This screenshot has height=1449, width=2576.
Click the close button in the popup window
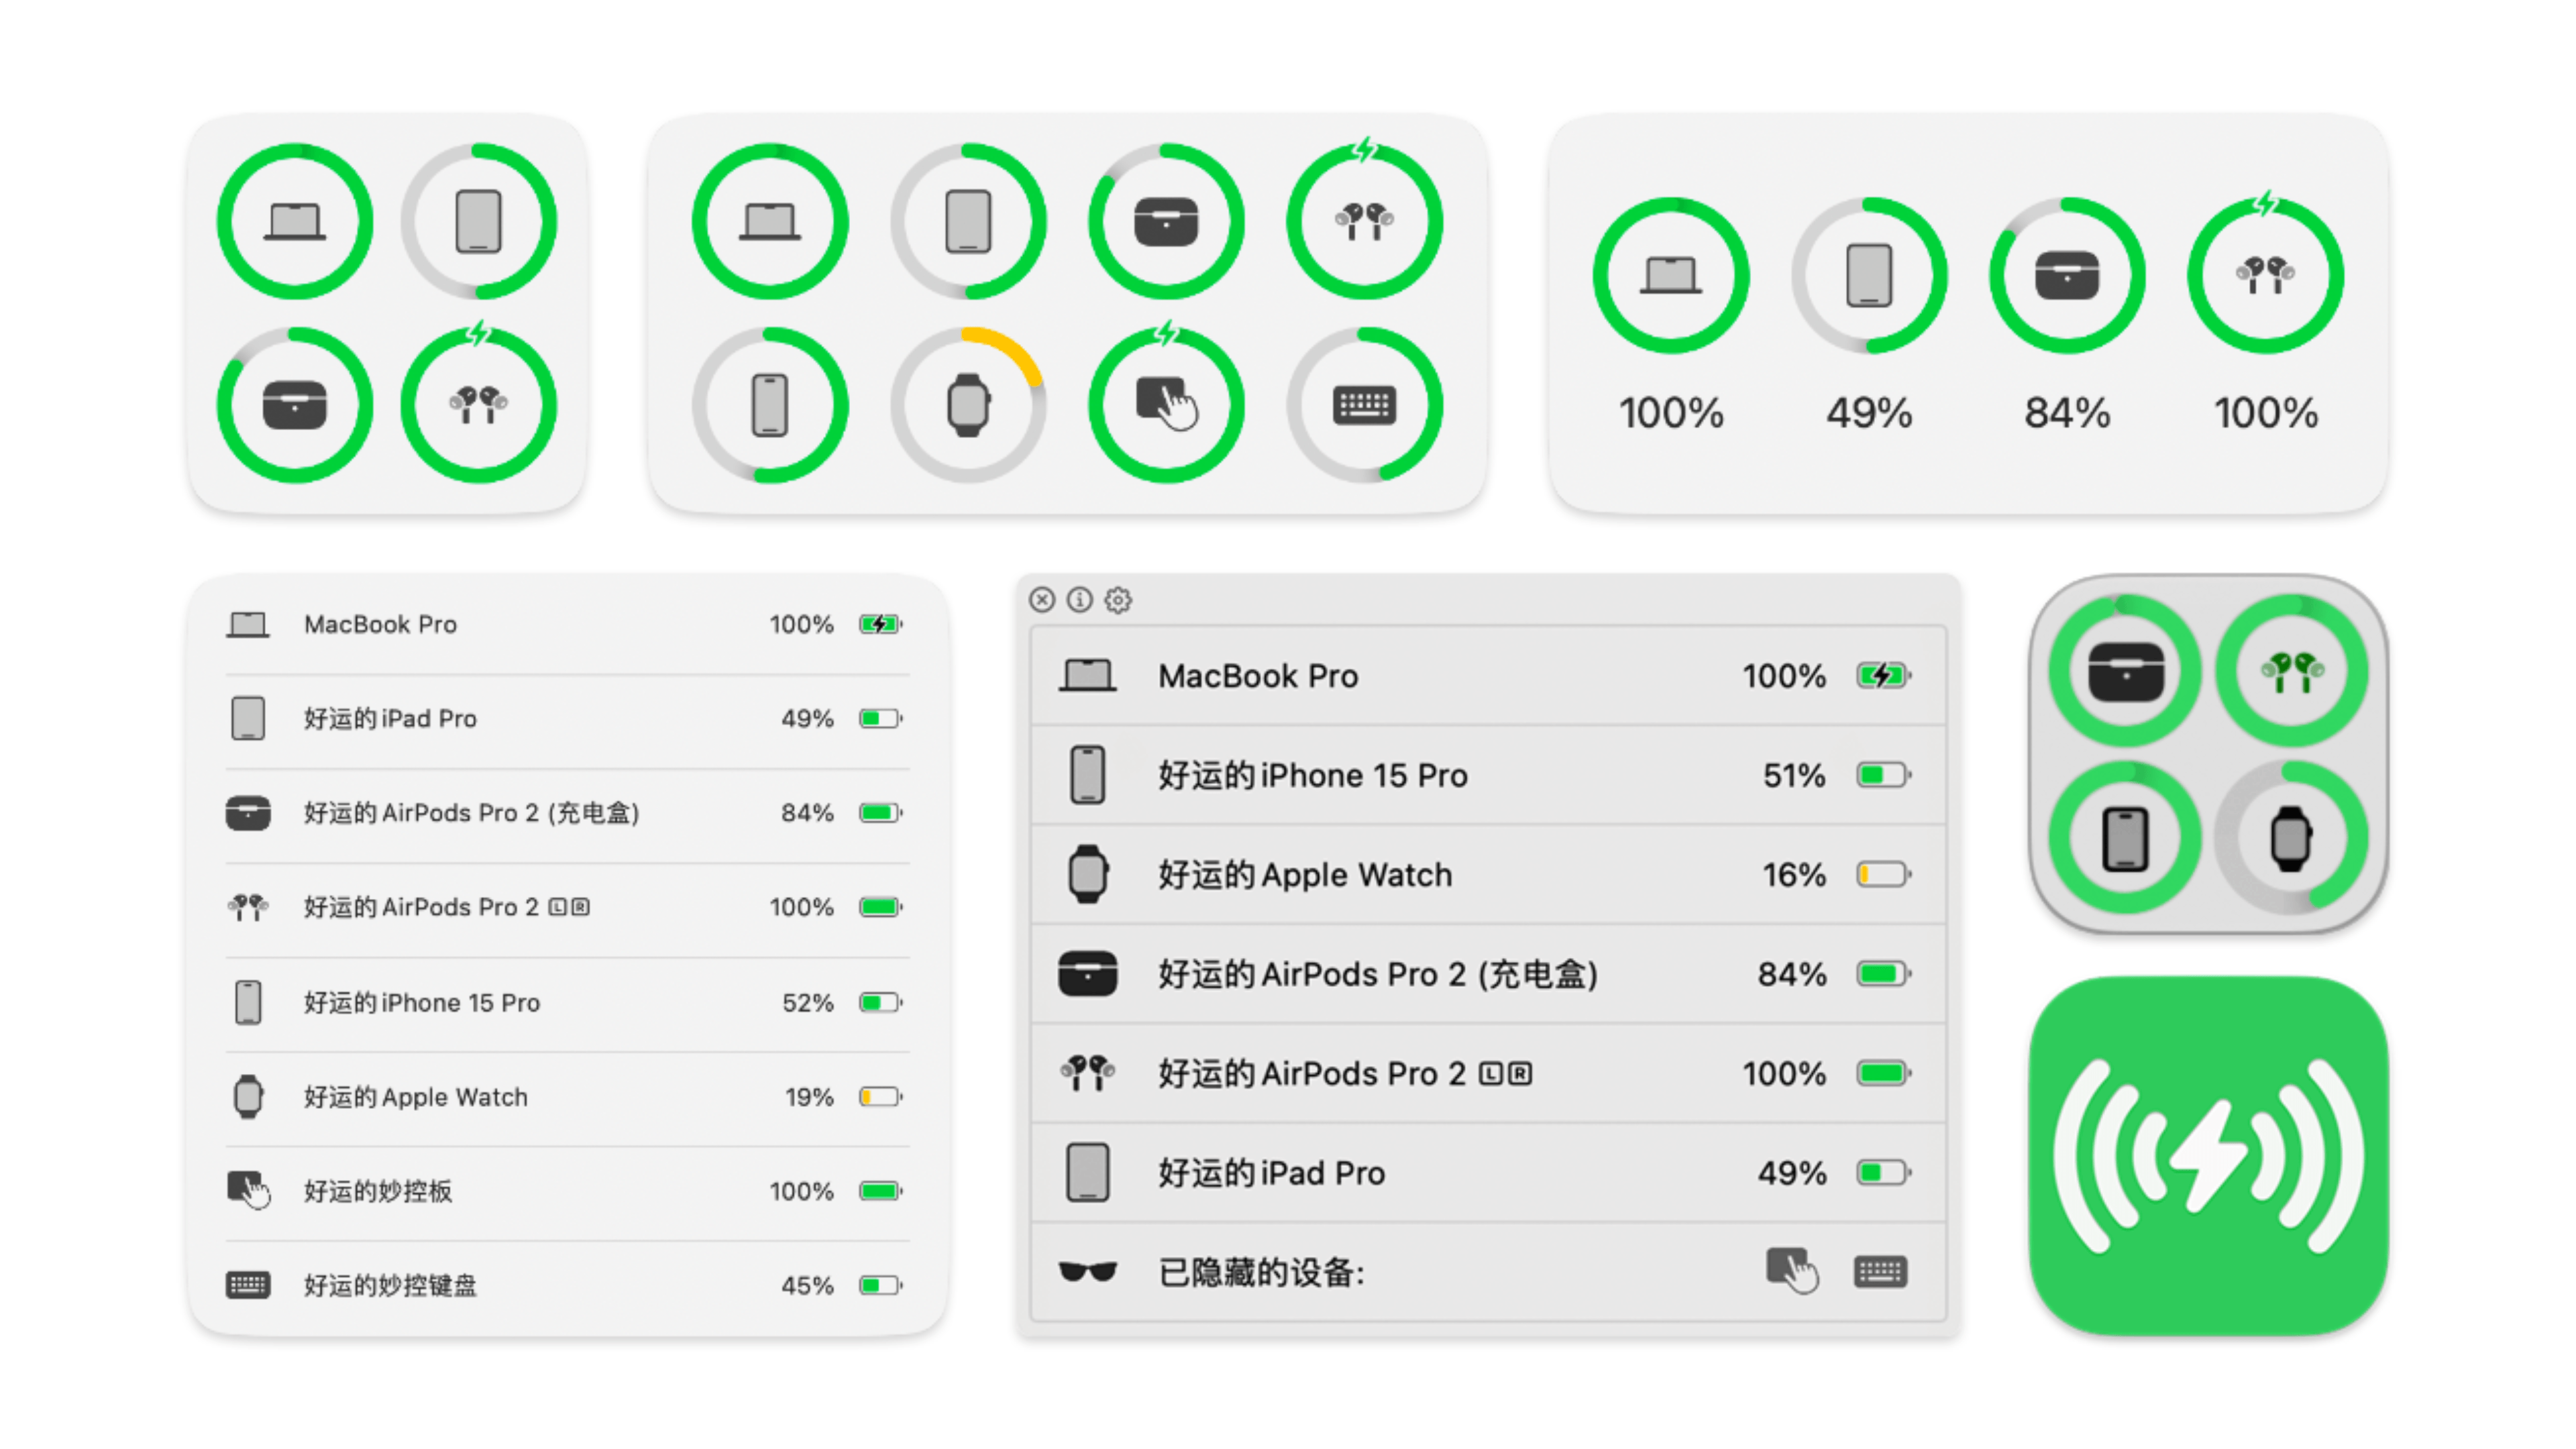tap(1042, 600)
